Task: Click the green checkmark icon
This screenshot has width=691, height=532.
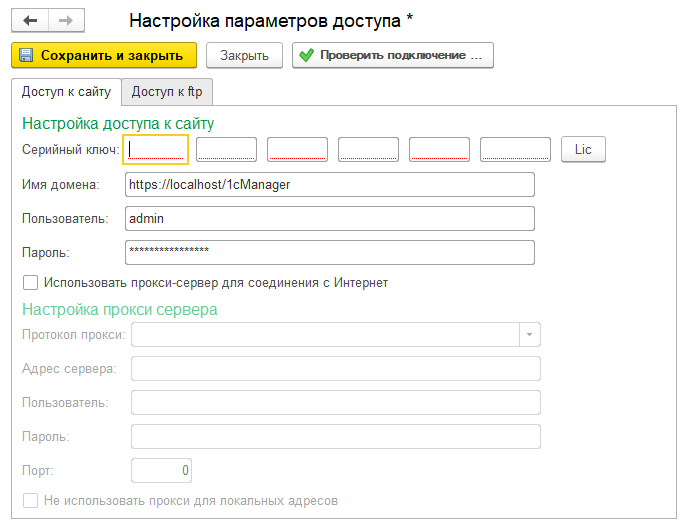Action: (x=306, y=55)
